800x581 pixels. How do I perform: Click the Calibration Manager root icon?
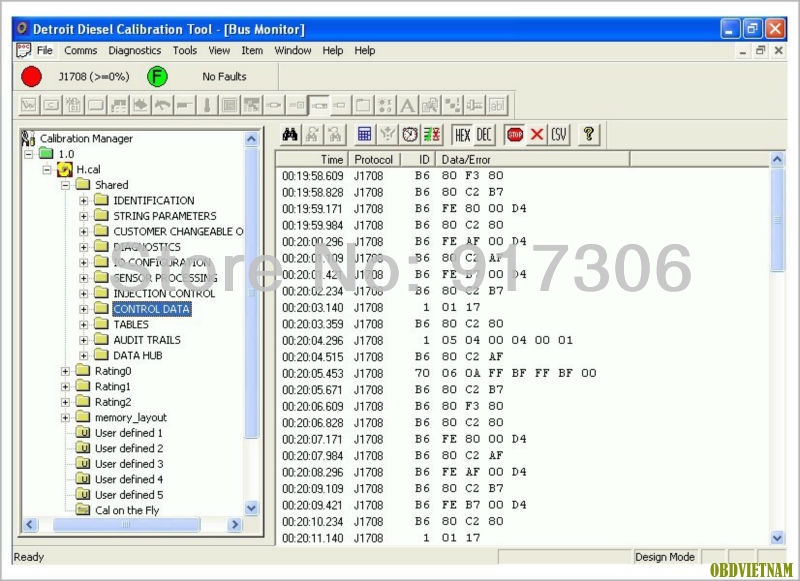pos(28,138)
